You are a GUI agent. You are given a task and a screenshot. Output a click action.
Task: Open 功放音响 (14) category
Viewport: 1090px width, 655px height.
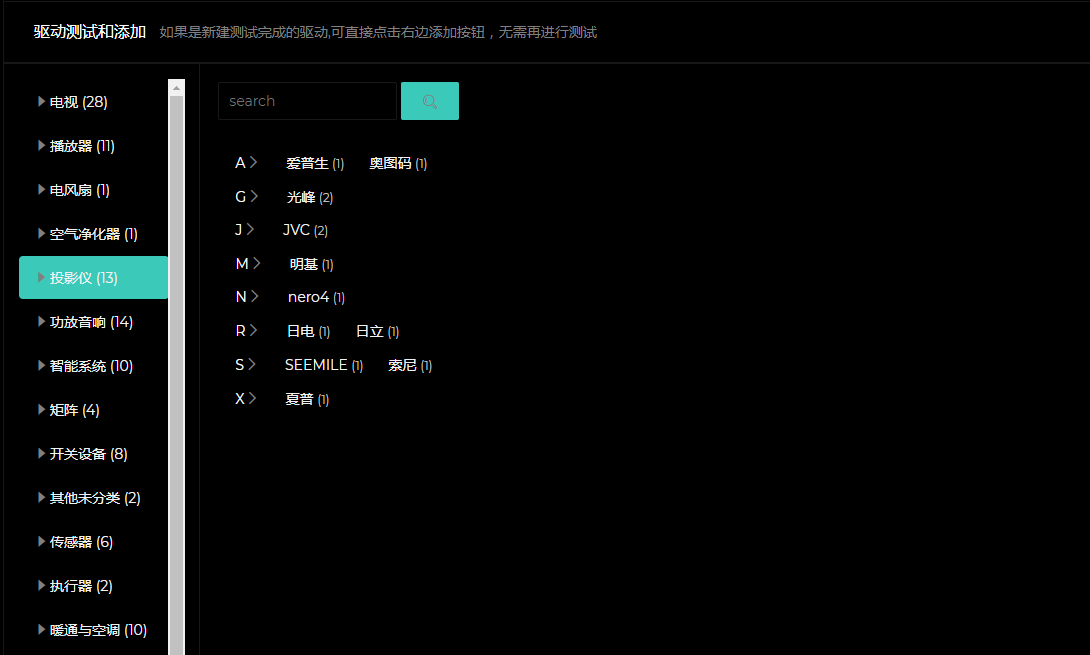pos(91,322)
